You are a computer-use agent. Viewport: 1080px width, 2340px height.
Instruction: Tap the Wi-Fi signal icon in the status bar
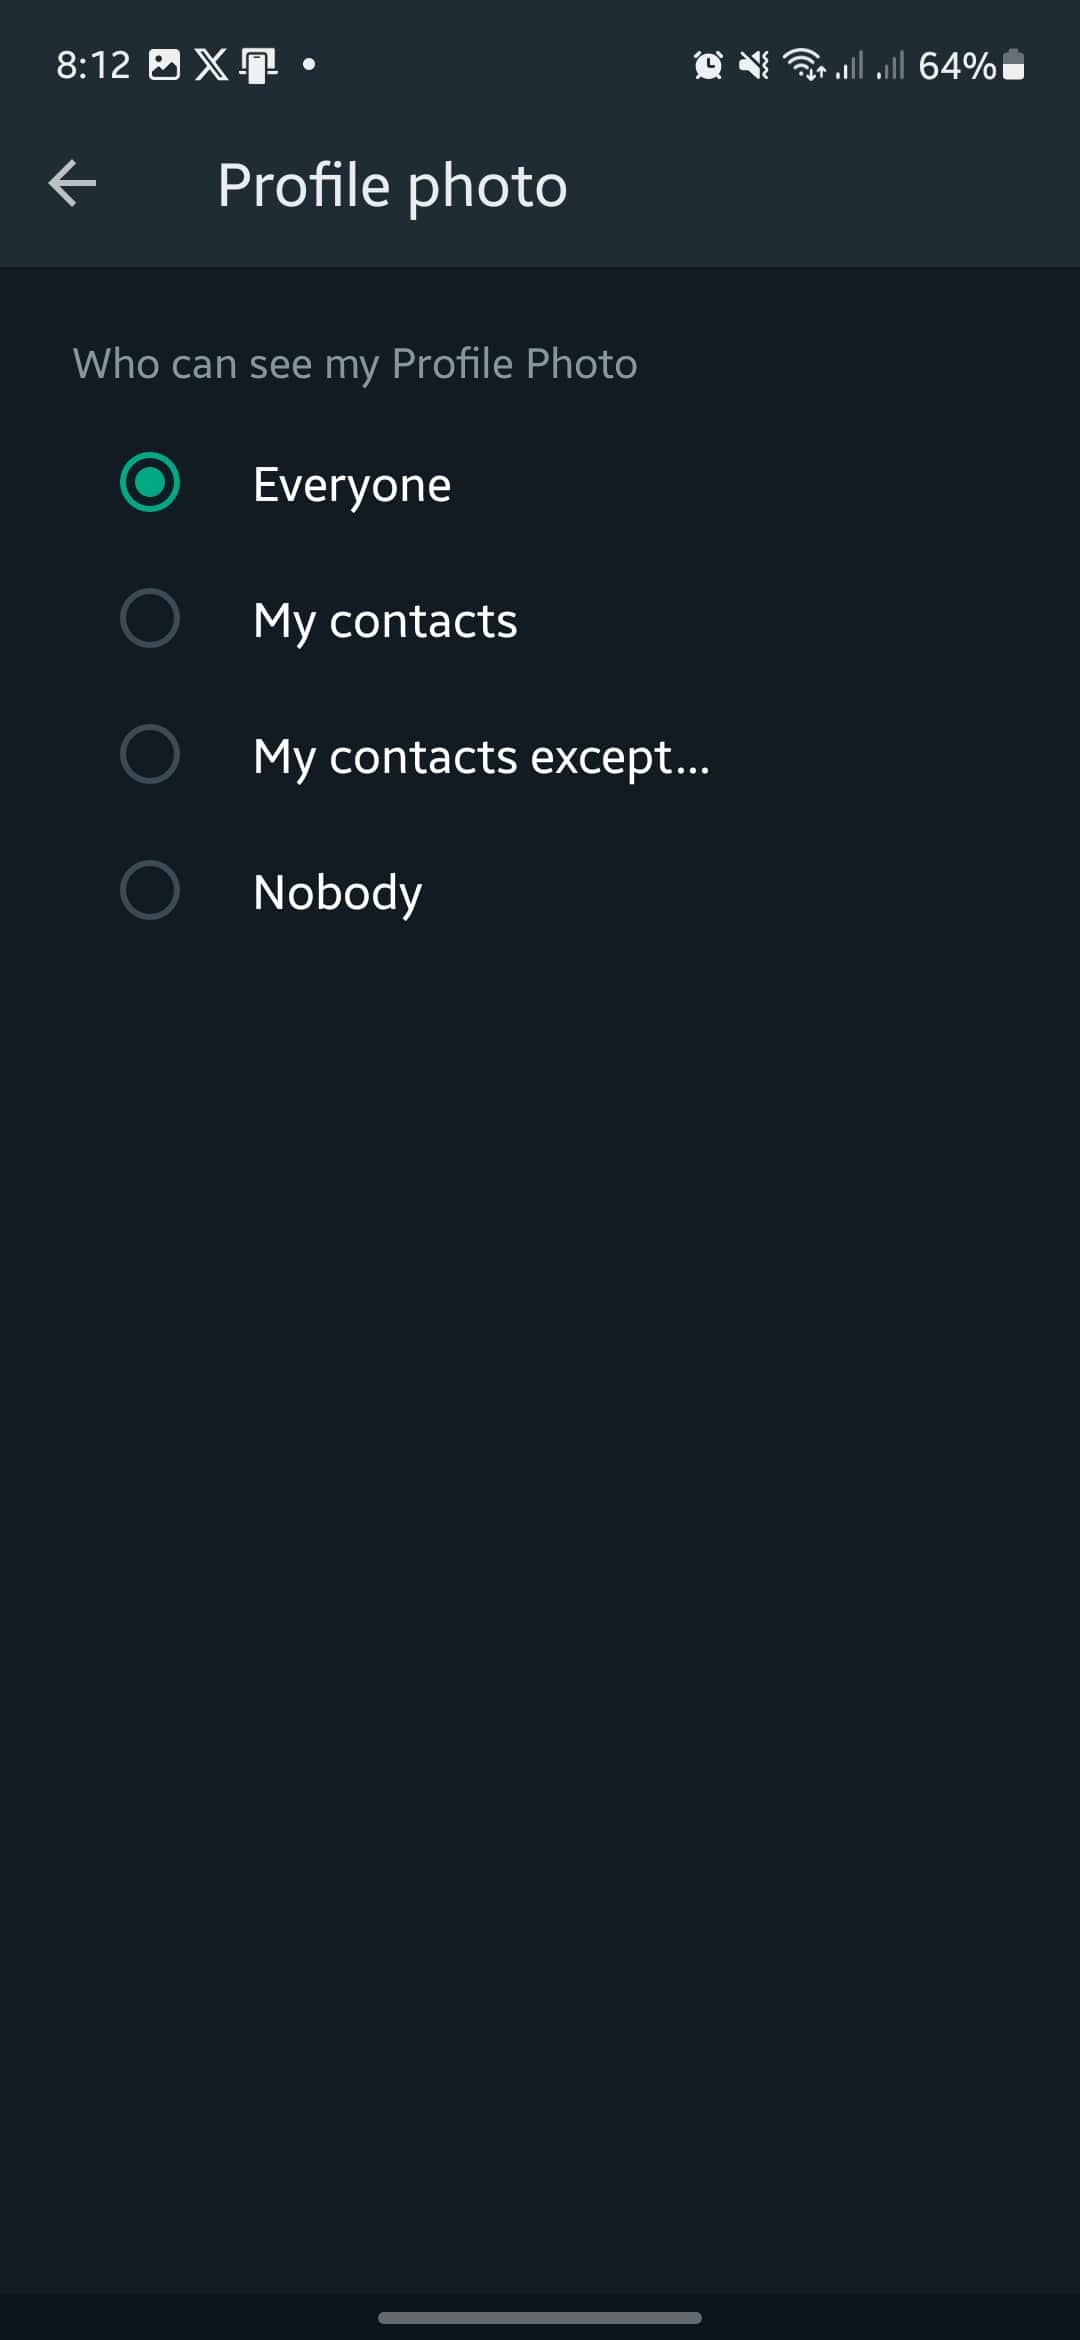(805, 64)
